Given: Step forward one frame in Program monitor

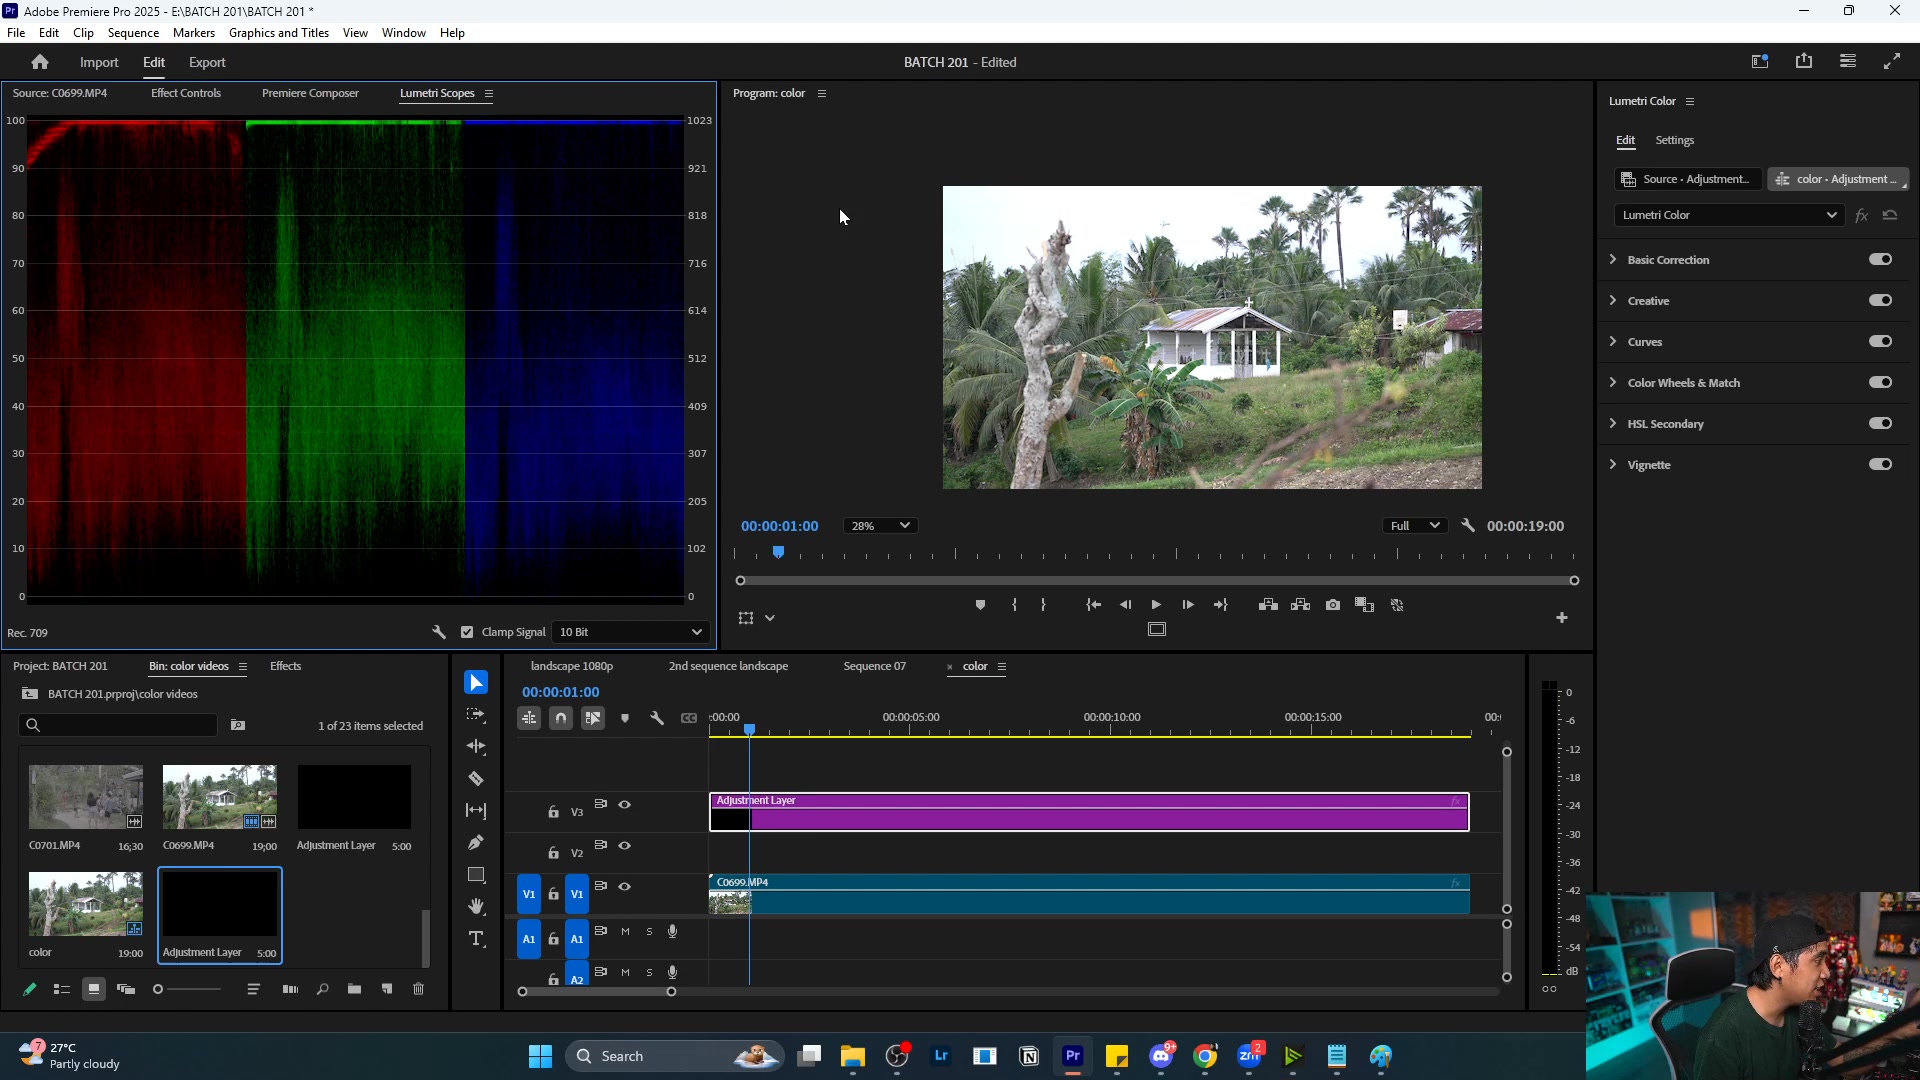Looking at the screenshot, I should pyautogui.click(x=1188, y=605).
